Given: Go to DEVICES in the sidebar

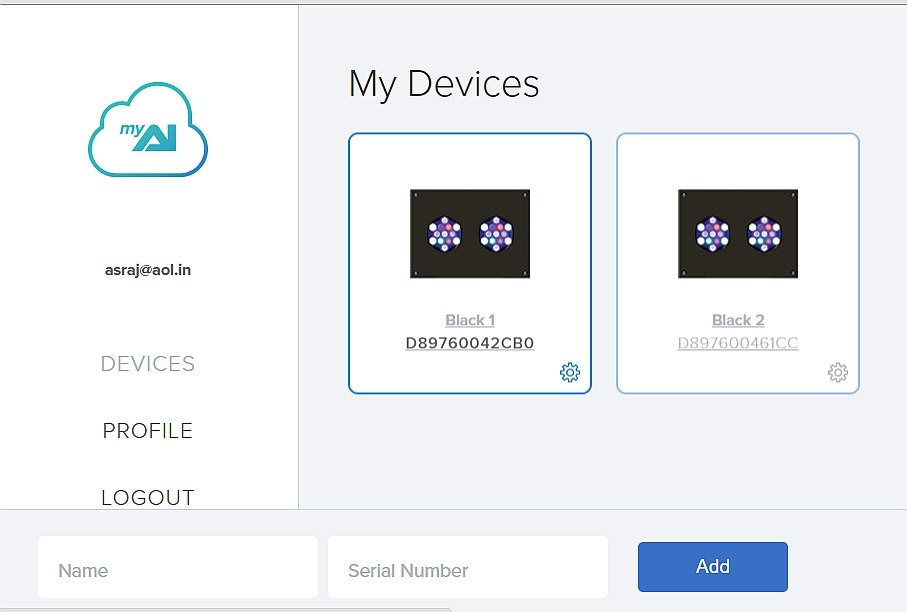Looking at the screenshot, I should pos(148,364).
